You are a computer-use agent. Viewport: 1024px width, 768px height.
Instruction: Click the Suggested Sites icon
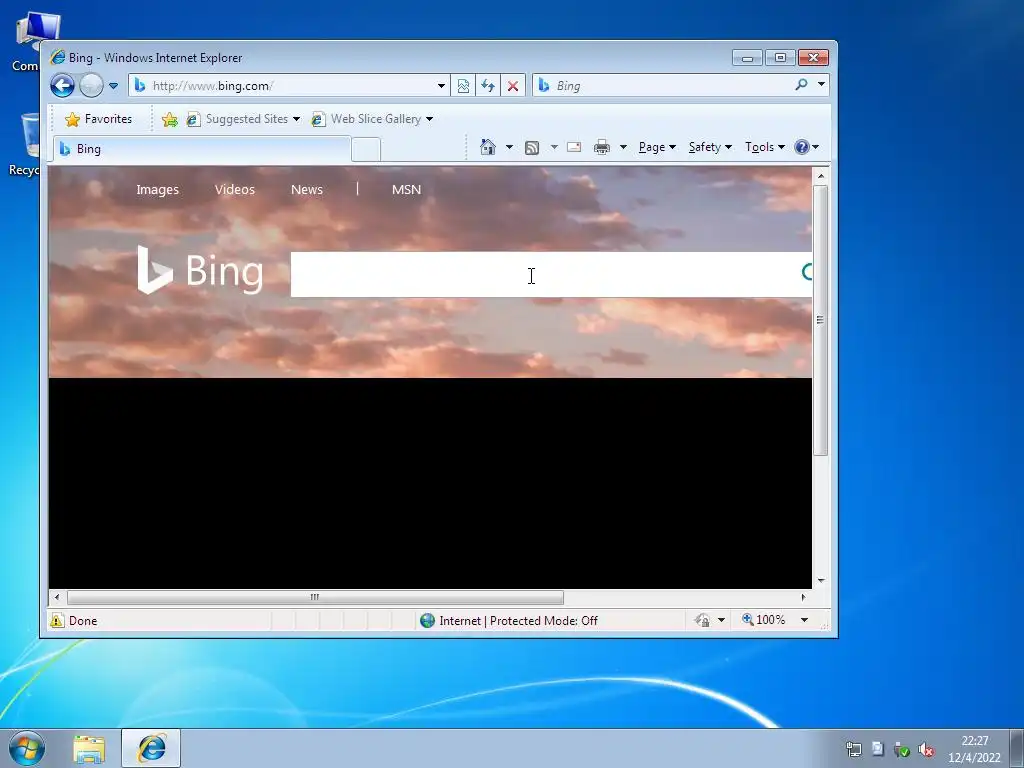(193, 119)
